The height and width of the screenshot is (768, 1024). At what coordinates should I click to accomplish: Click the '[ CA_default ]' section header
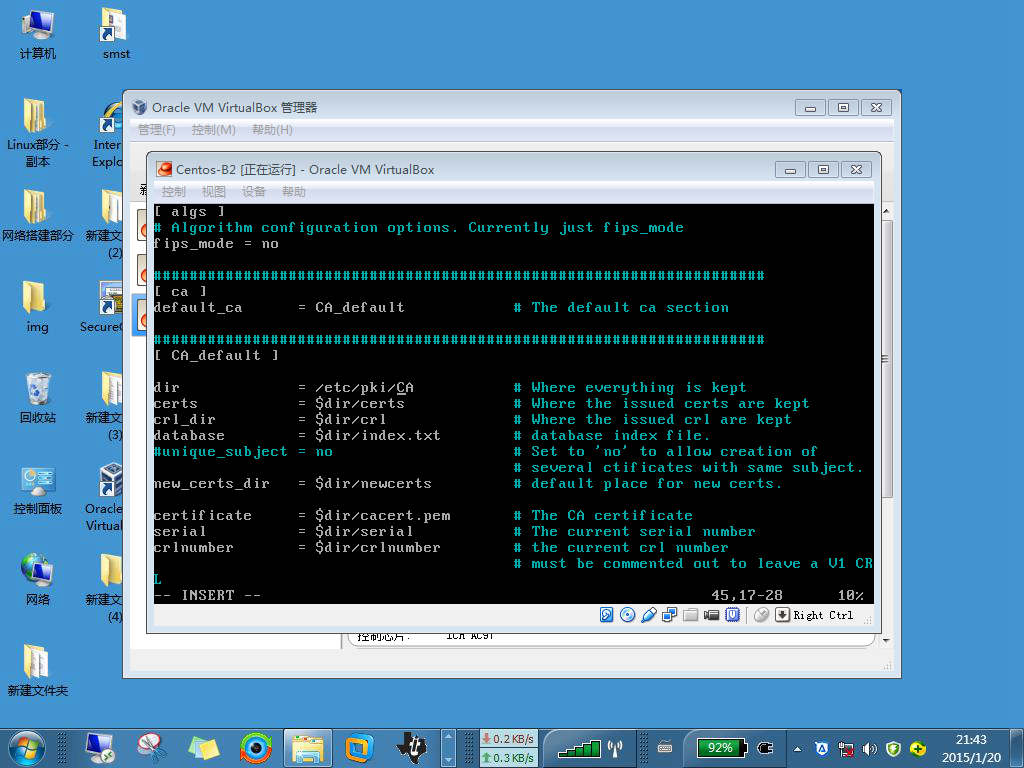pyautogui.click(x=216, y=355)
